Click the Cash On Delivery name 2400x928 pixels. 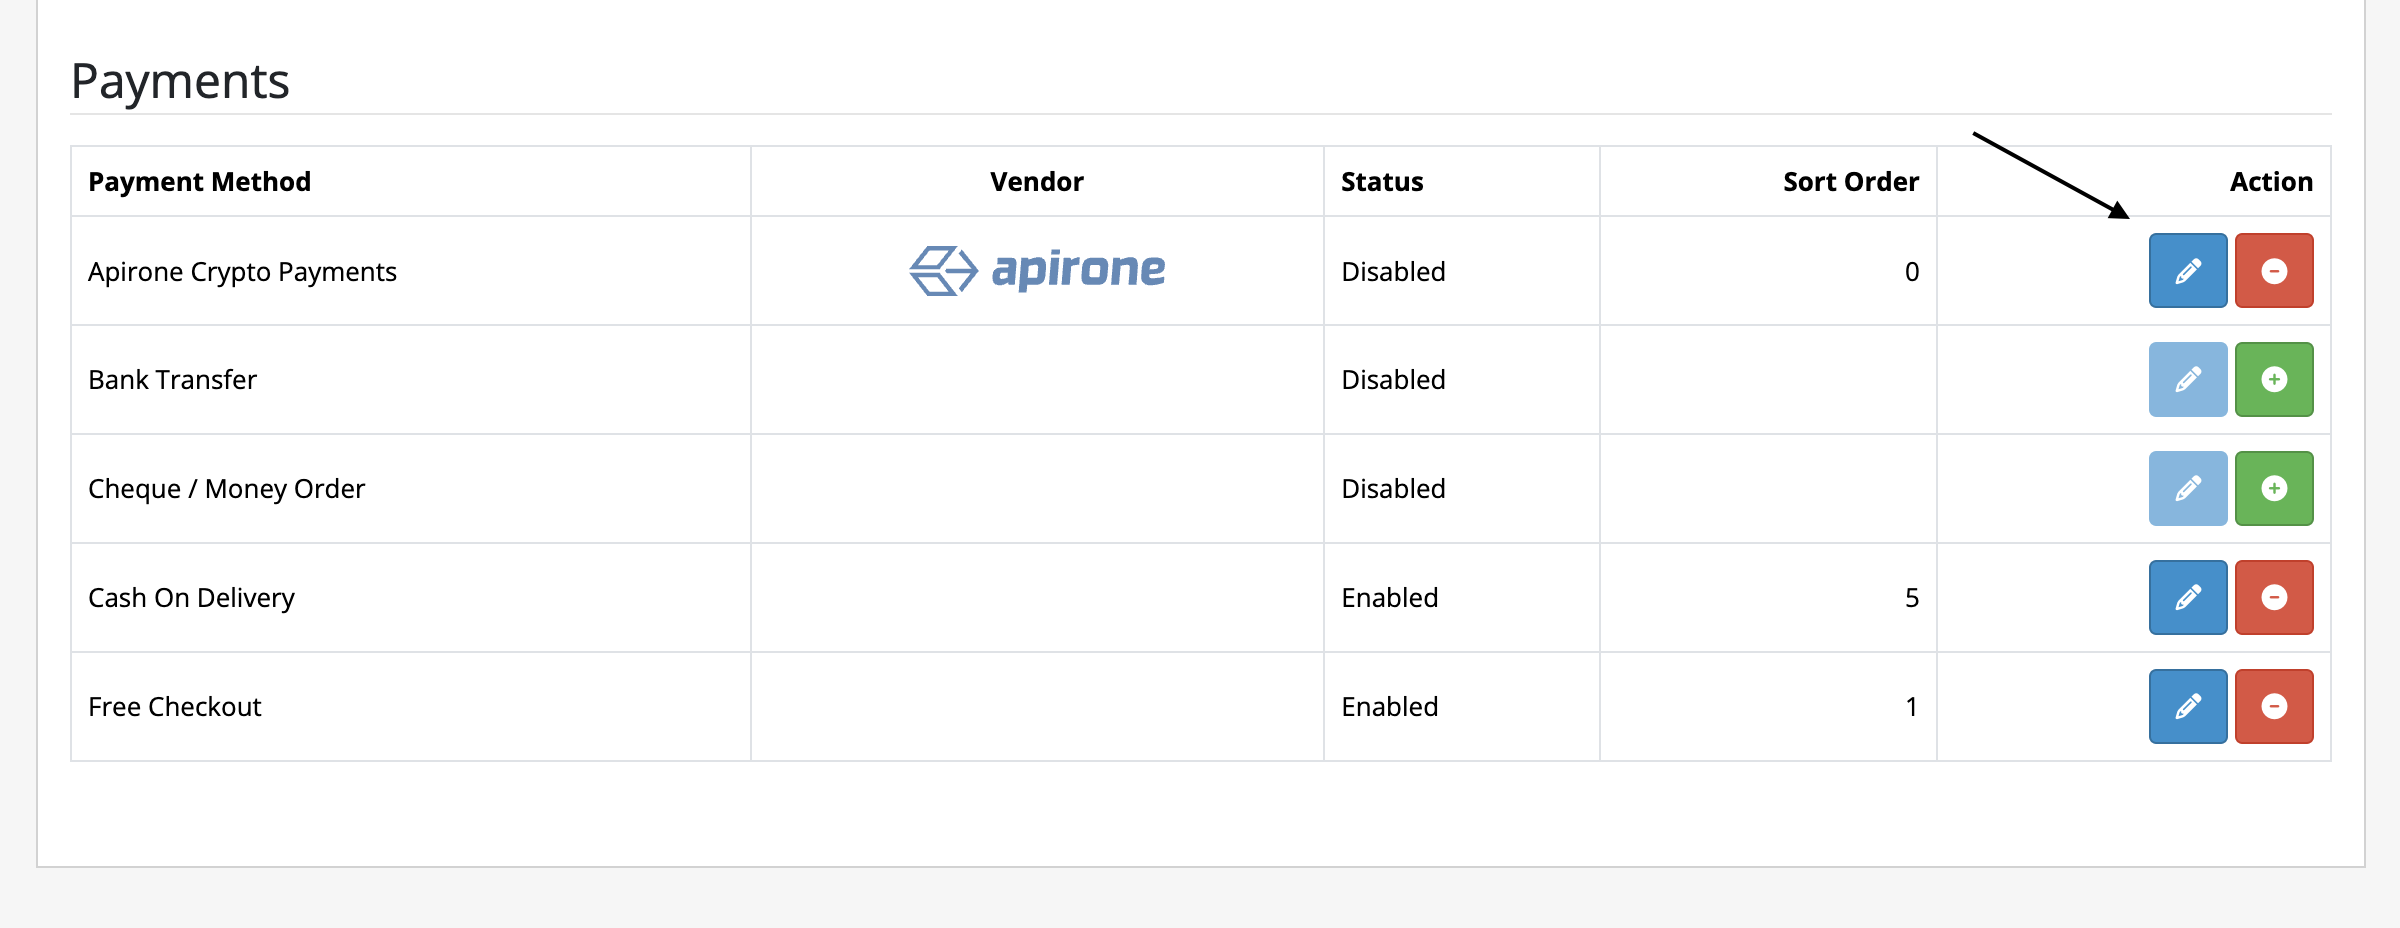191,598
